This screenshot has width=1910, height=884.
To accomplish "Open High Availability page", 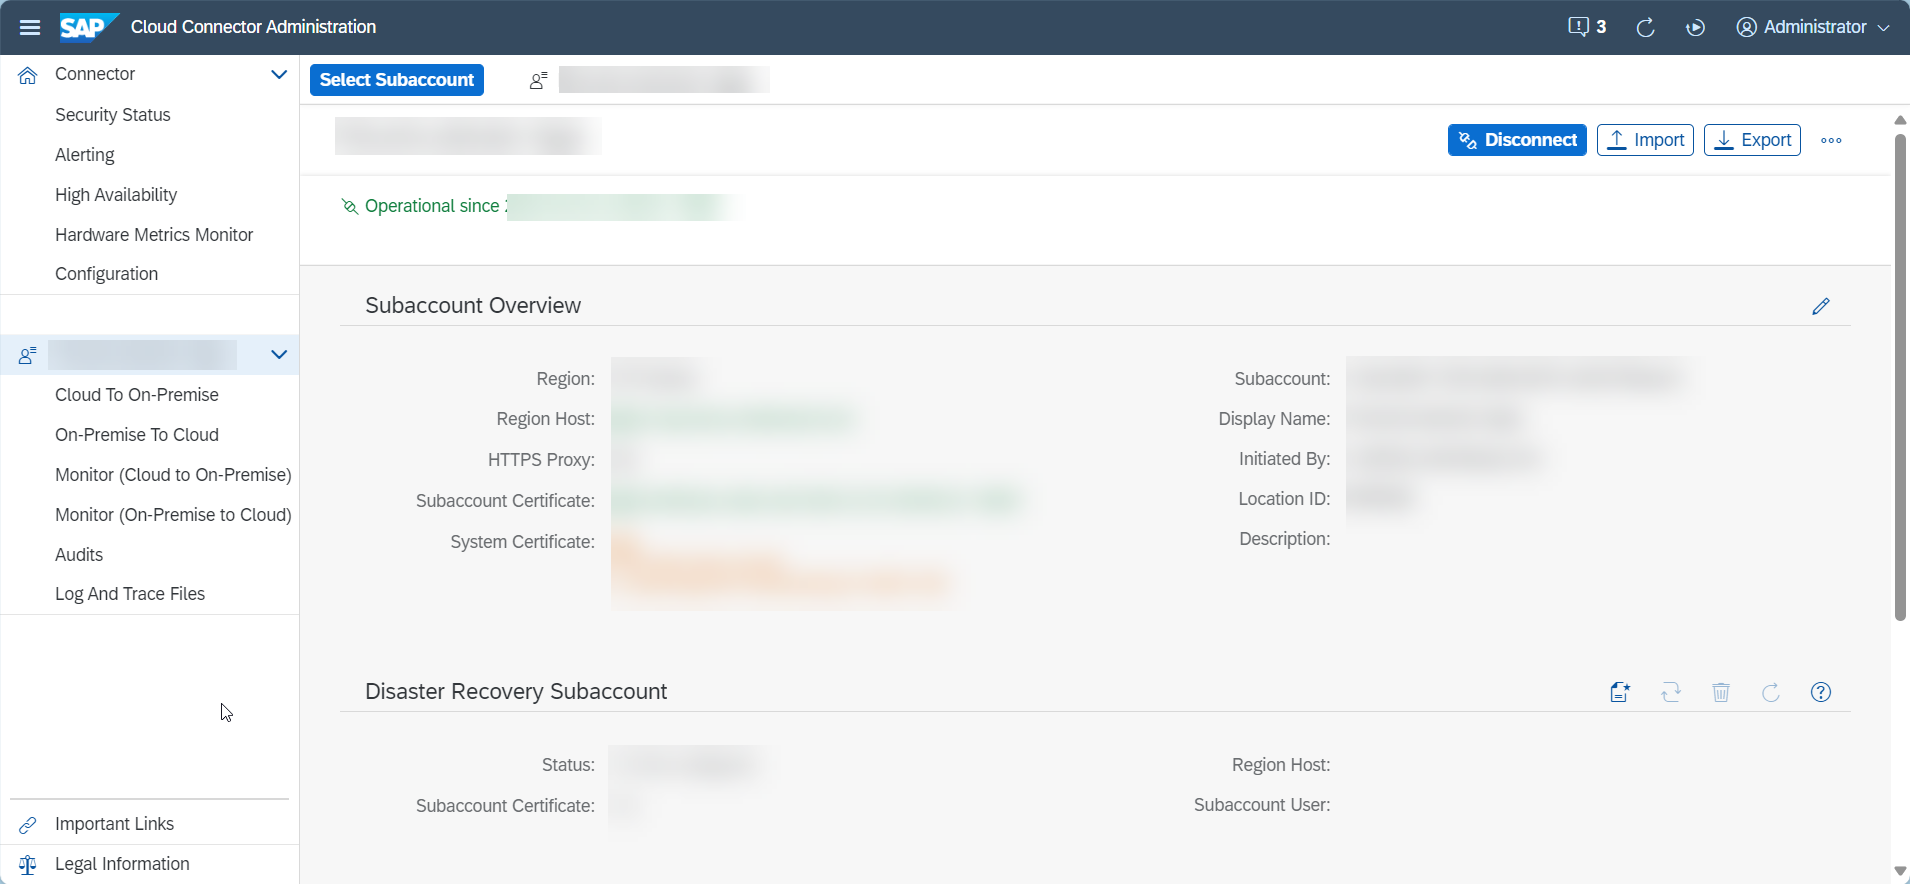I will coord(116,195).
